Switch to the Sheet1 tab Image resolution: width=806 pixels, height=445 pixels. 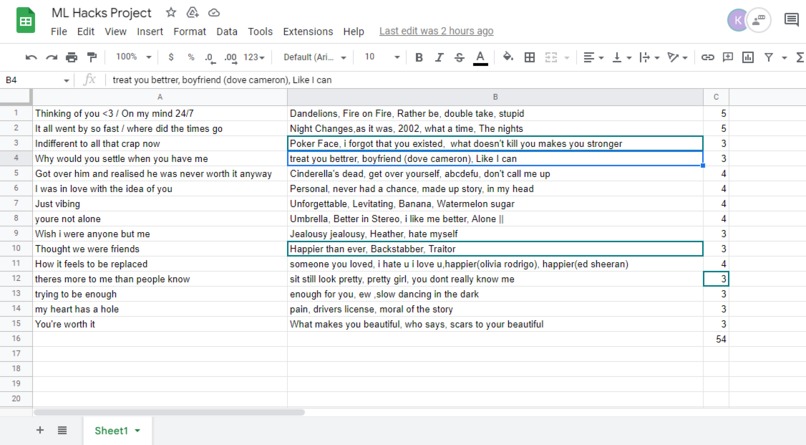(117, 431)
